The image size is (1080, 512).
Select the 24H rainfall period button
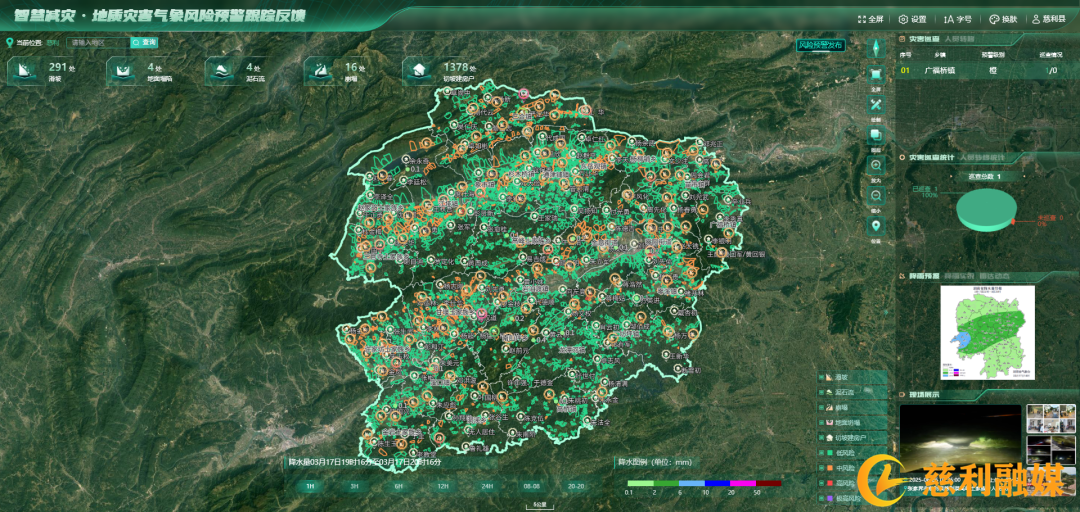click(487, 486)
